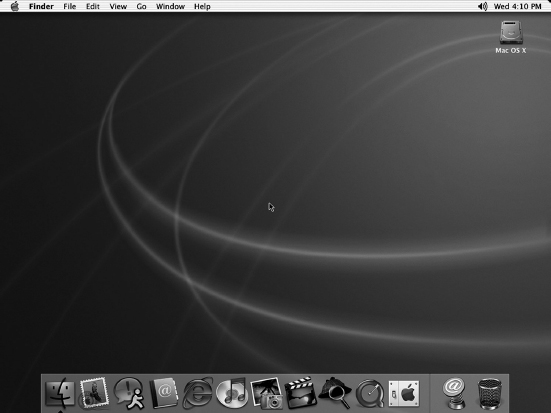
Task: Click the volume icon in menu bar
Action: pos(483,6)
